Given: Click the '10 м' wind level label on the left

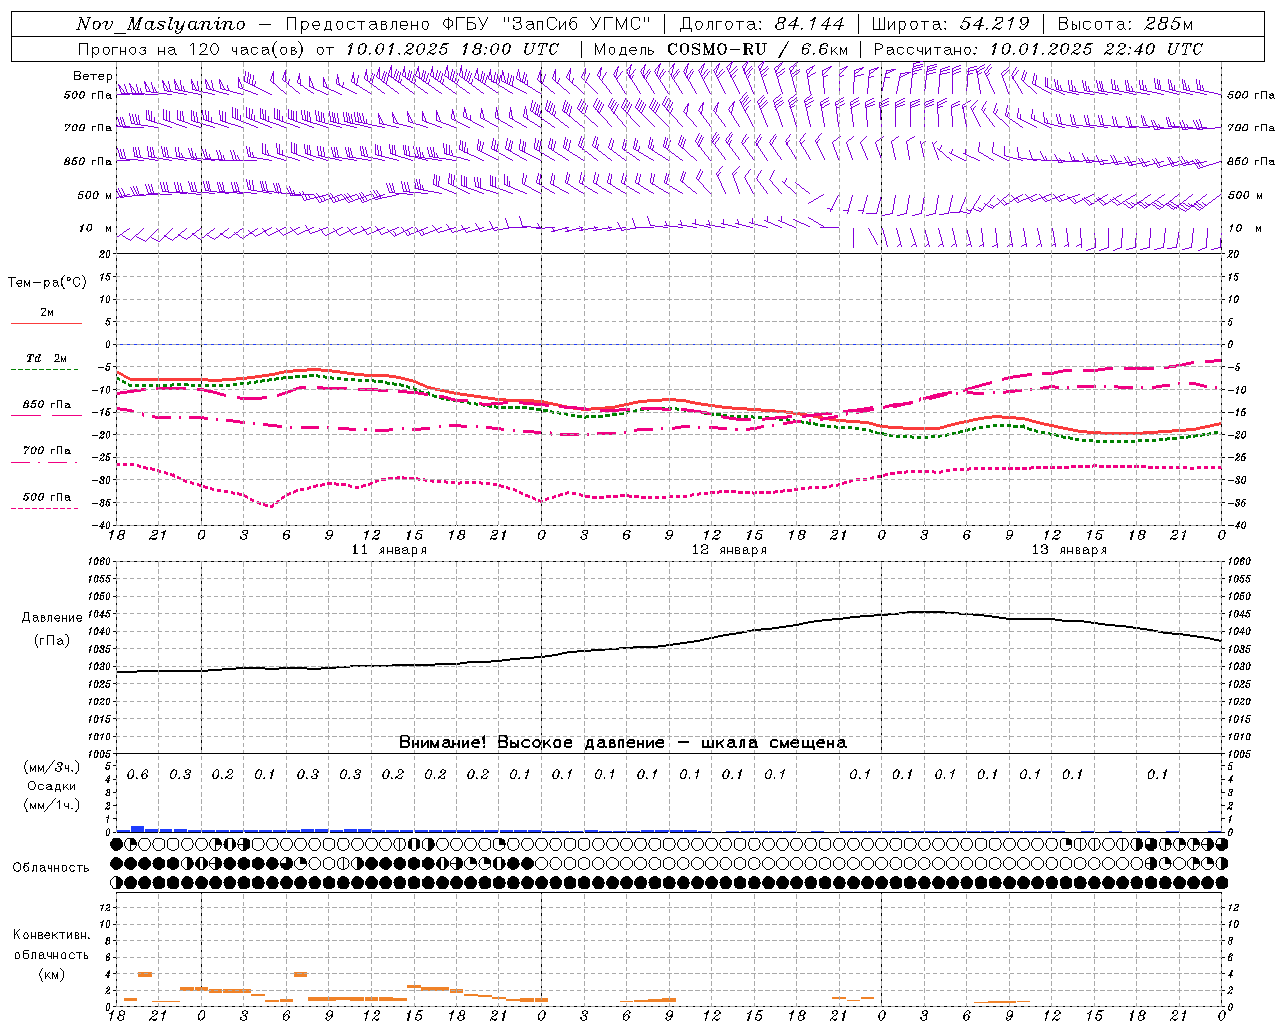Looking at the screenshot, I should (95, 229).
